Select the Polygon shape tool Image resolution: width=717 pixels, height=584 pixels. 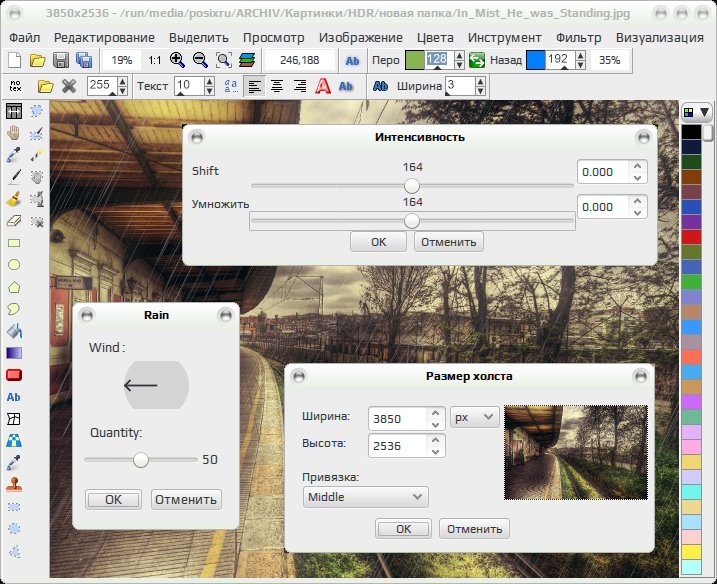tap(14, 287)
